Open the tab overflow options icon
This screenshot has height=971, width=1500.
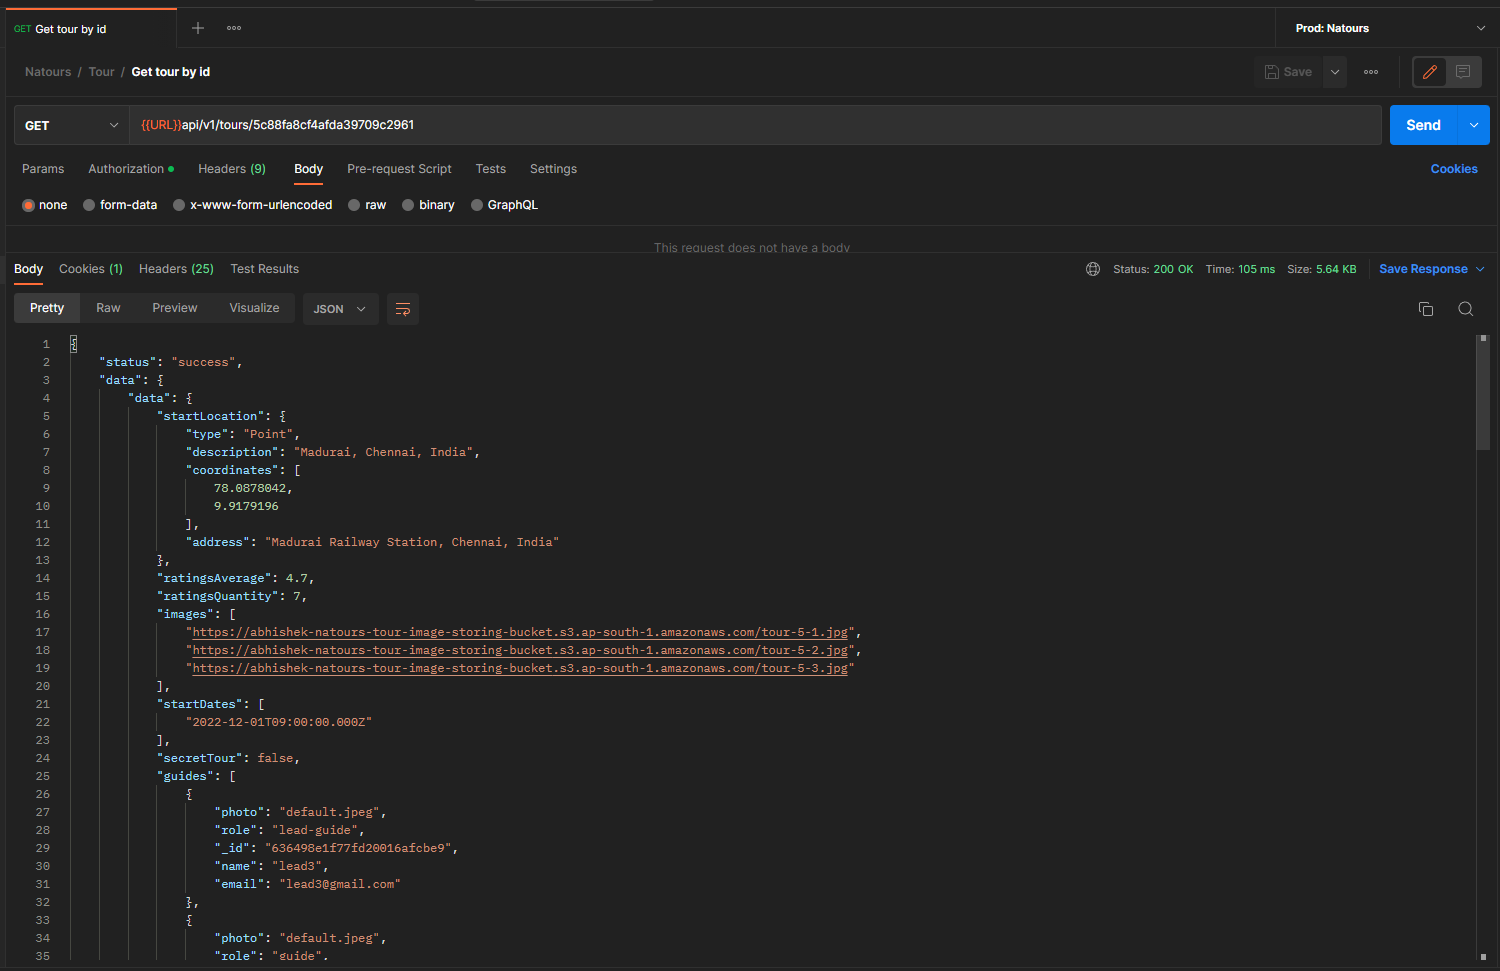pyautogui.click(x=233, y=28)
